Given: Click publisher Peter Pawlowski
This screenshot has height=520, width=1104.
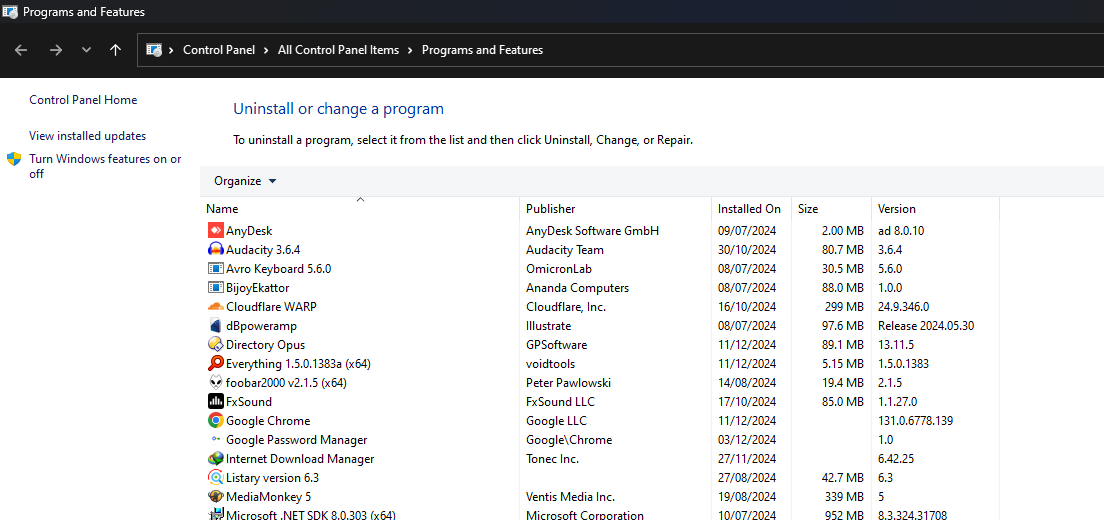Looking at the screenshot, I should tap(568, 383).
